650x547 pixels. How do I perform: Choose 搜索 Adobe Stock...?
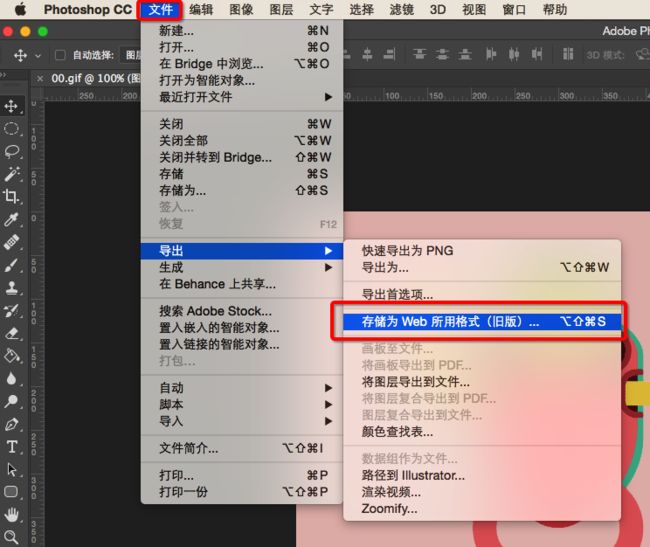[x=243, y=311]
